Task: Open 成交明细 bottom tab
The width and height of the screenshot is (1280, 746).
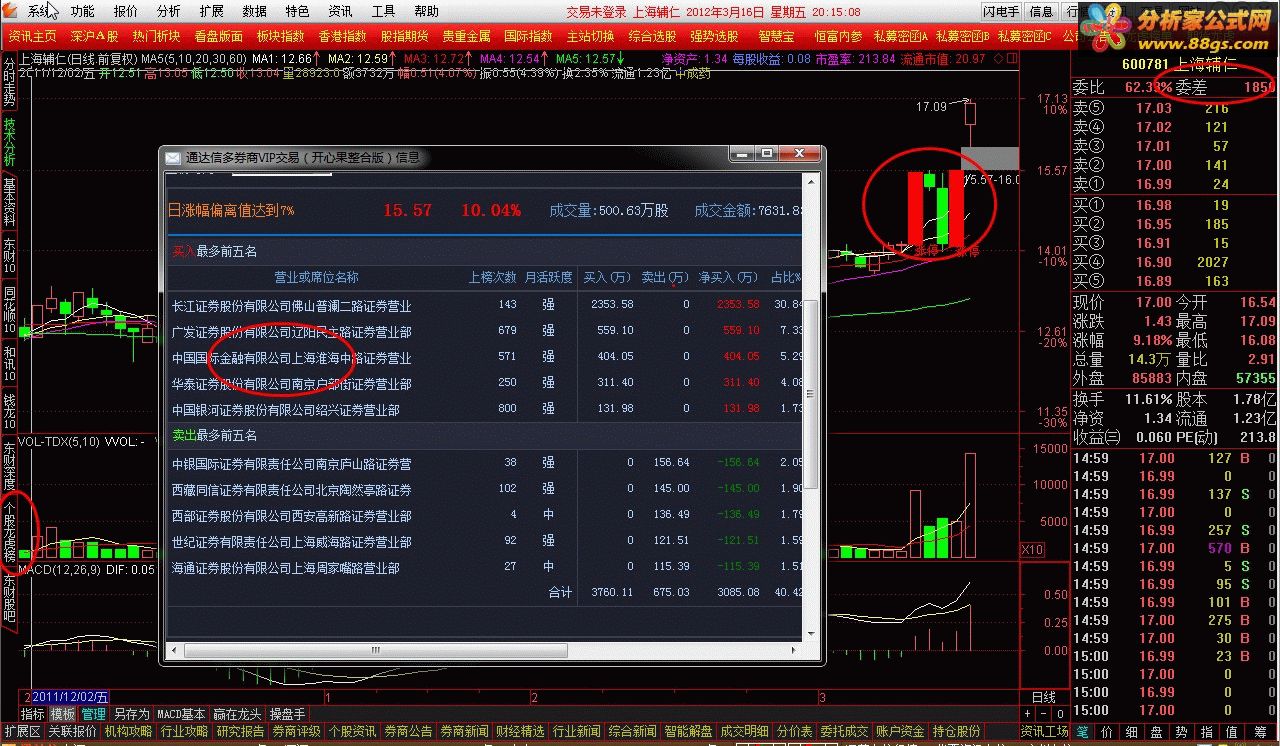Action: coord(744,732)
